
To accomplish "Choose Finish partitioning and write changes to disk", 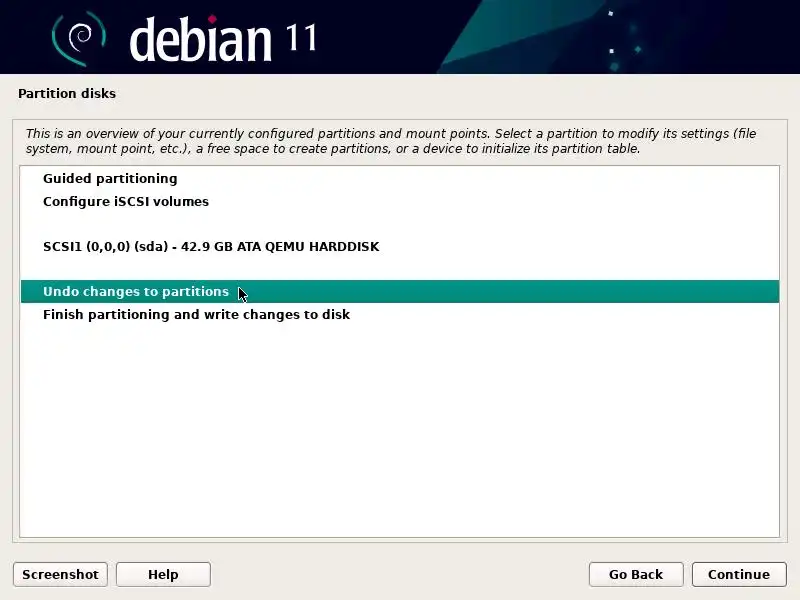I will (399, 314).
